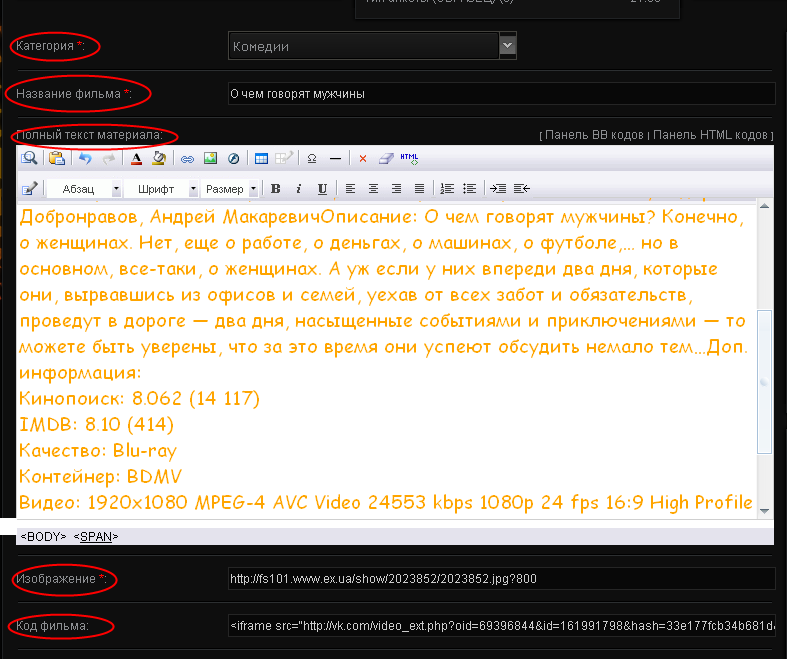Open Панель BB кодов link
The height and width of the screenshot is (659, 787).
point(594,135)
